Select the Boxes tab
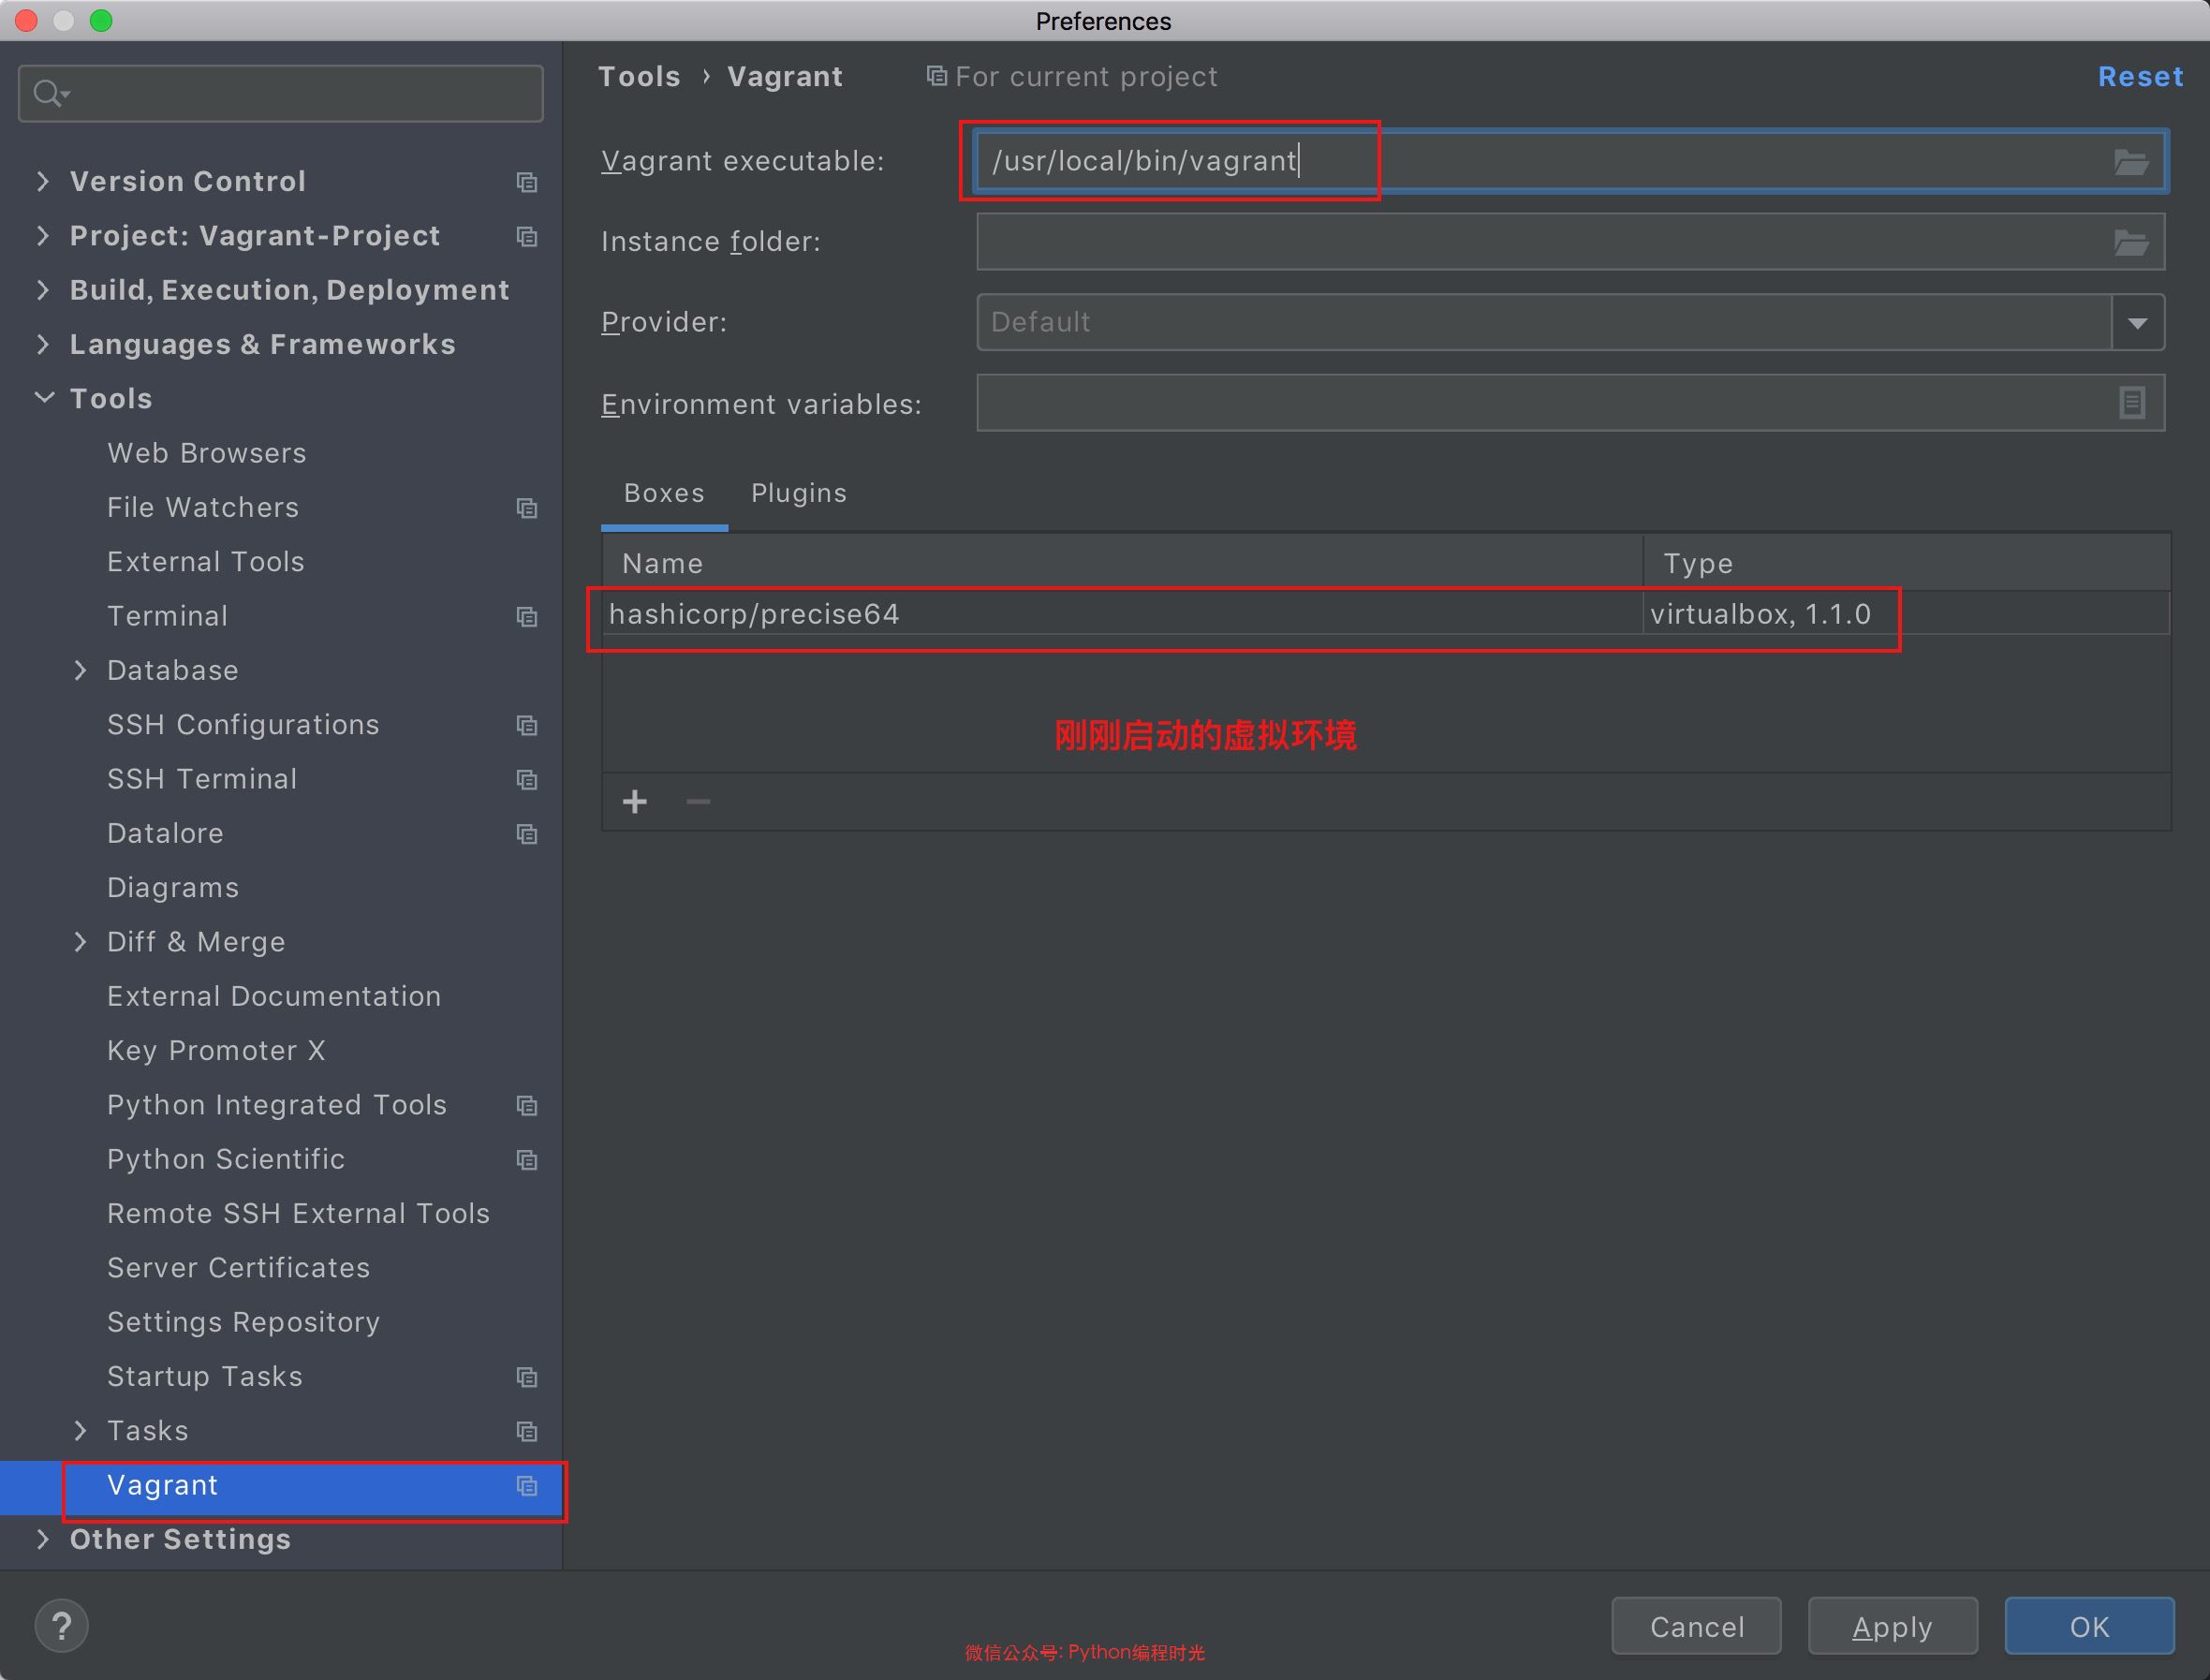The height and width of the screenshot is (1680, 2210). tap(664, 493)
